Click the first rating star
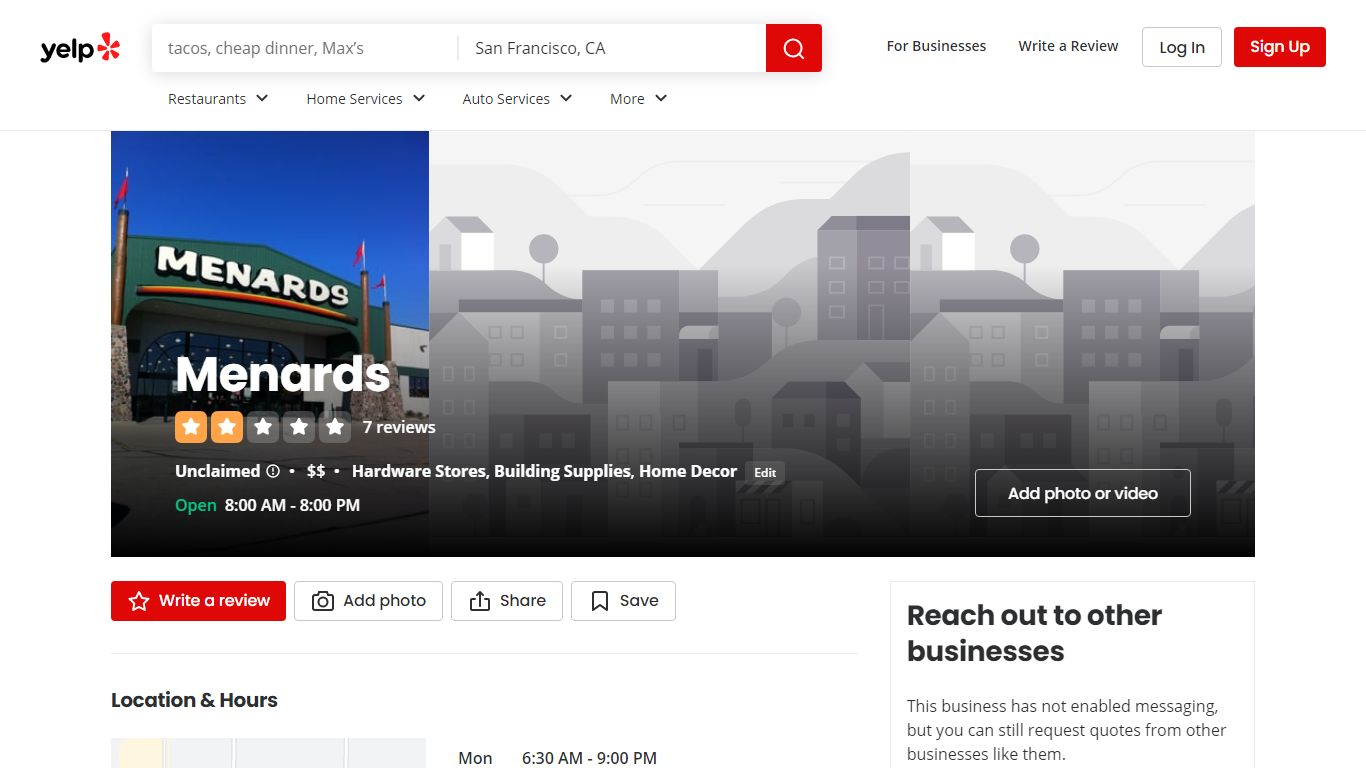Screen dimensions: 1366x768 tap(191, 427)
